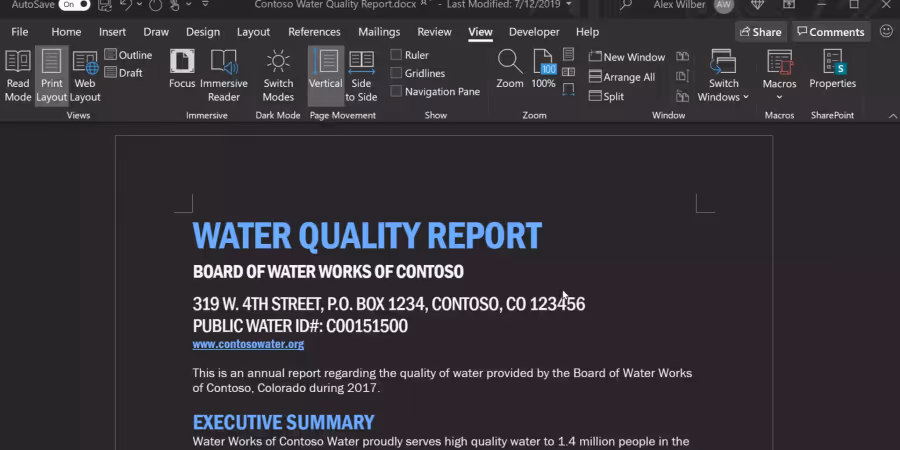Open SharePoint Properties
Screen dimensions: 900x450
click(832, 69)
